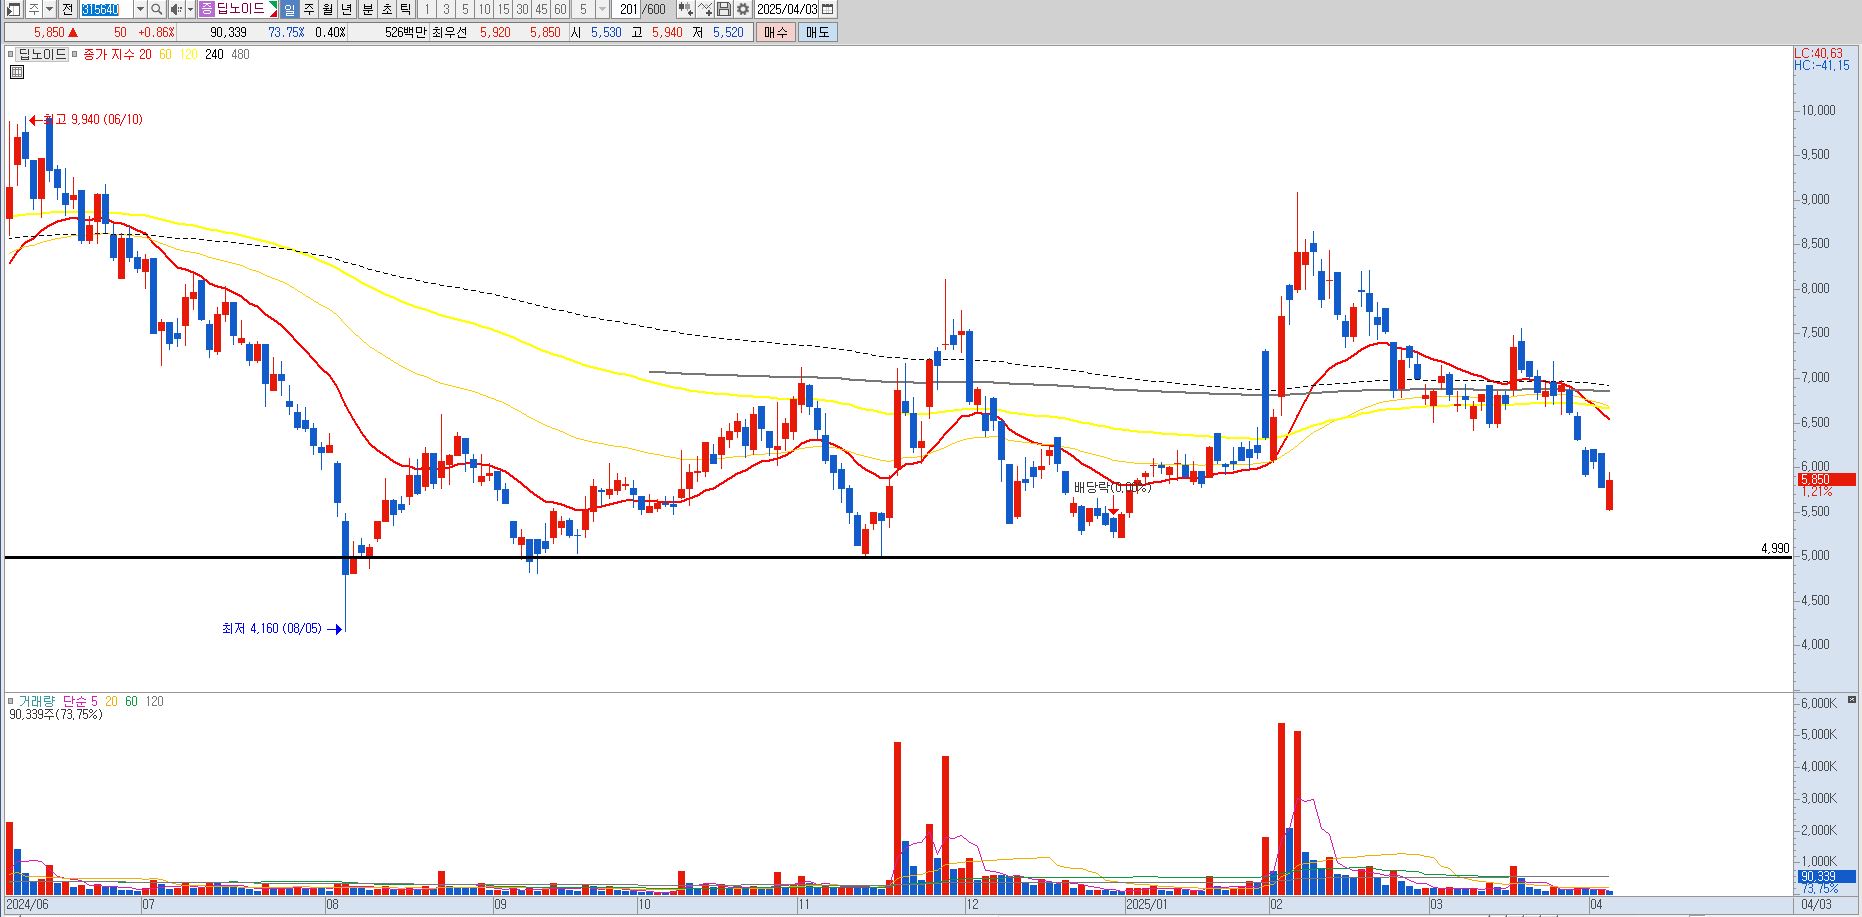Switch to the weekly 주 chart period
Viewport: 1862px width, 917px height.
tap(308, 9)
